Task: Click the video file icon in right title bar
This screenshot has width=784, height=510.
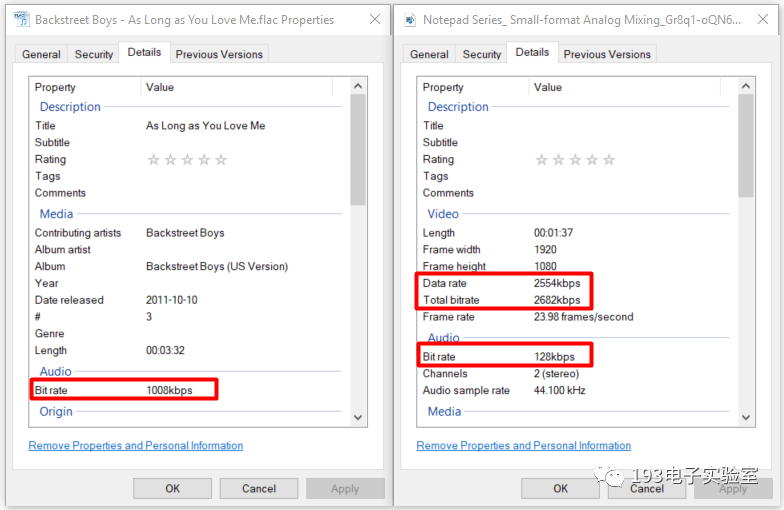Action: point(410,19)
